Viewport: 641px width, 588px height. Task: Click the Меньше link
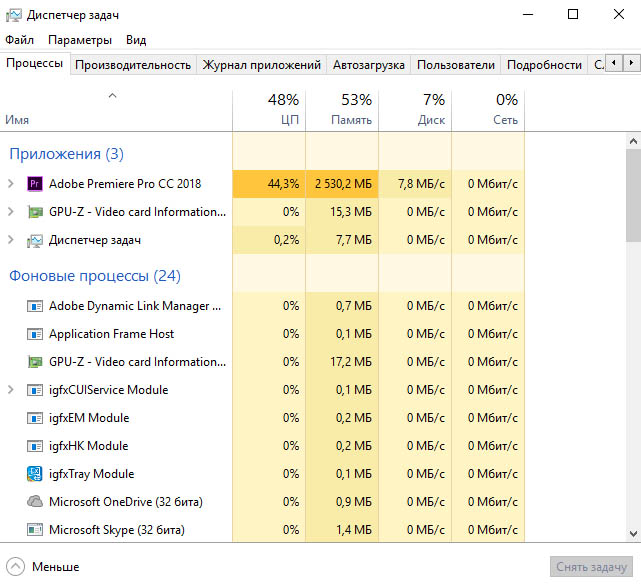56,567
